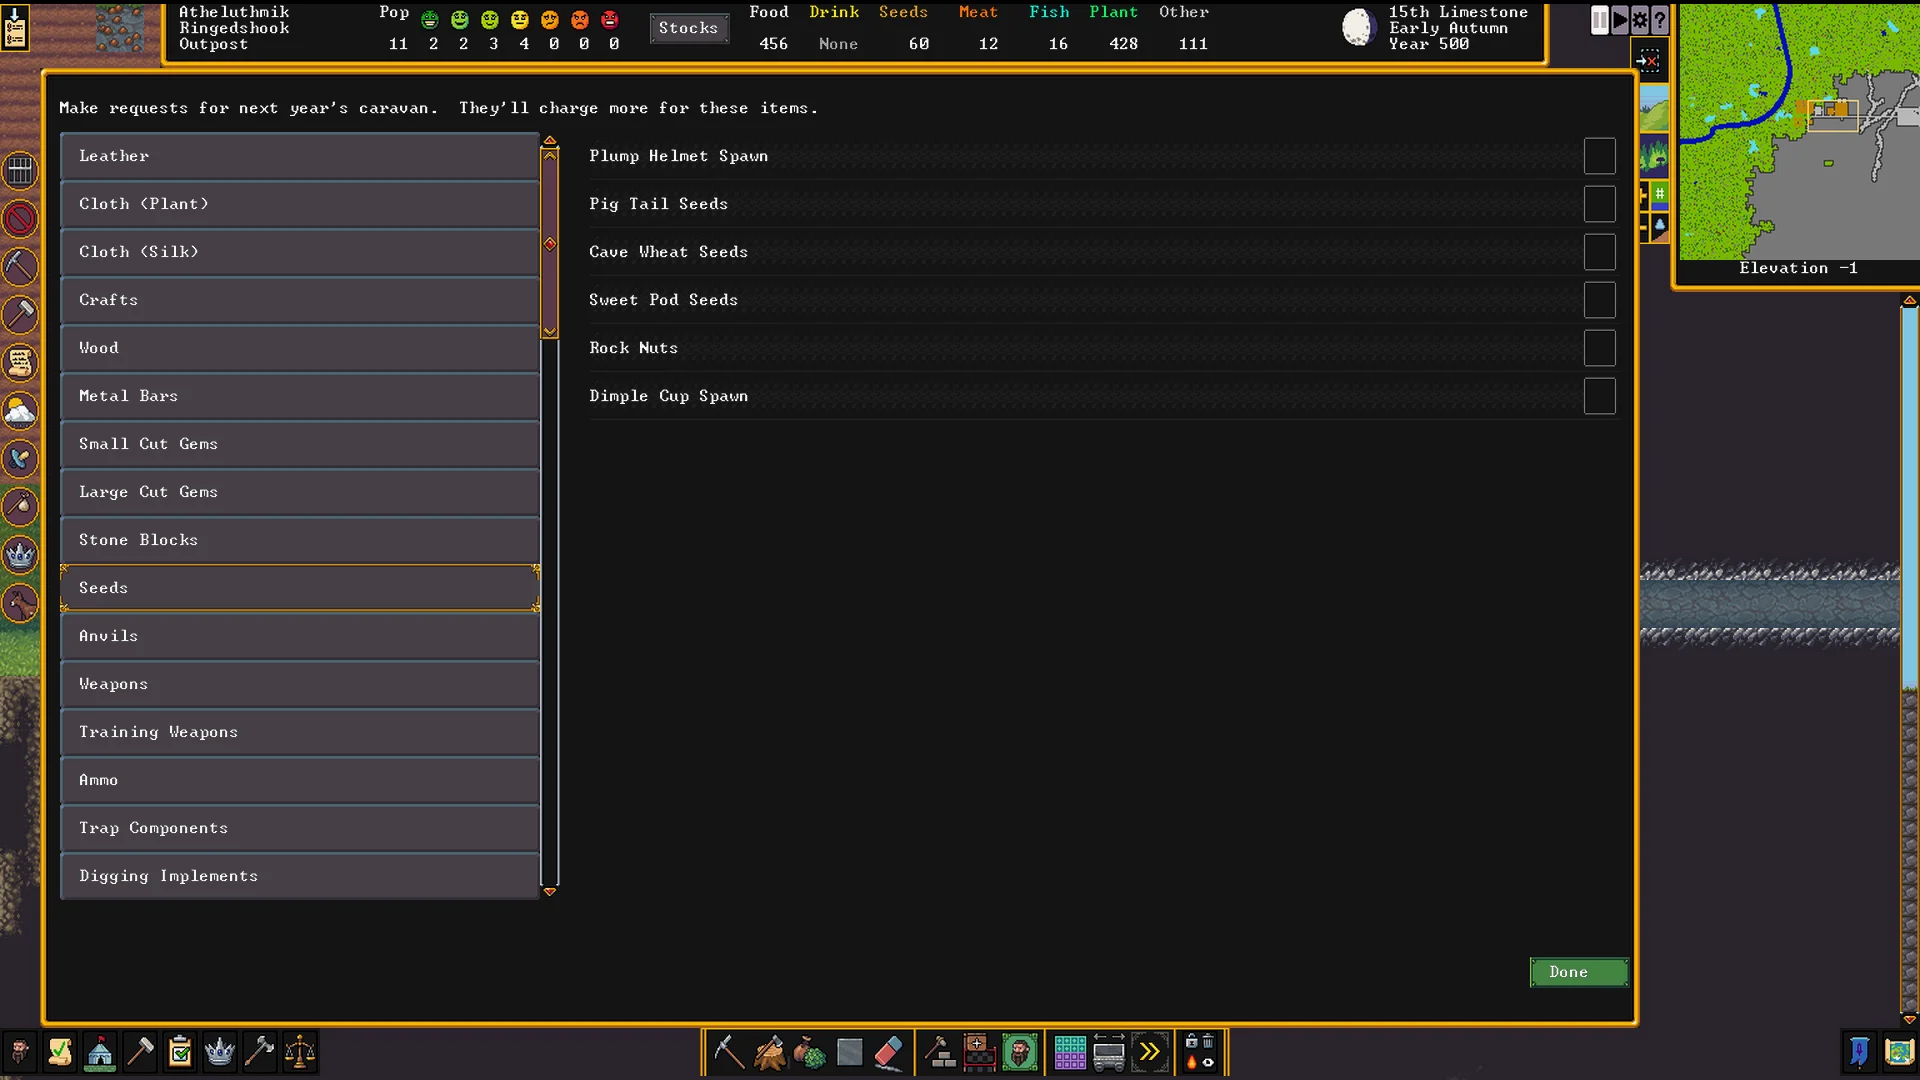
Task: Select the gather plants tool
Action: [809, 1052]
